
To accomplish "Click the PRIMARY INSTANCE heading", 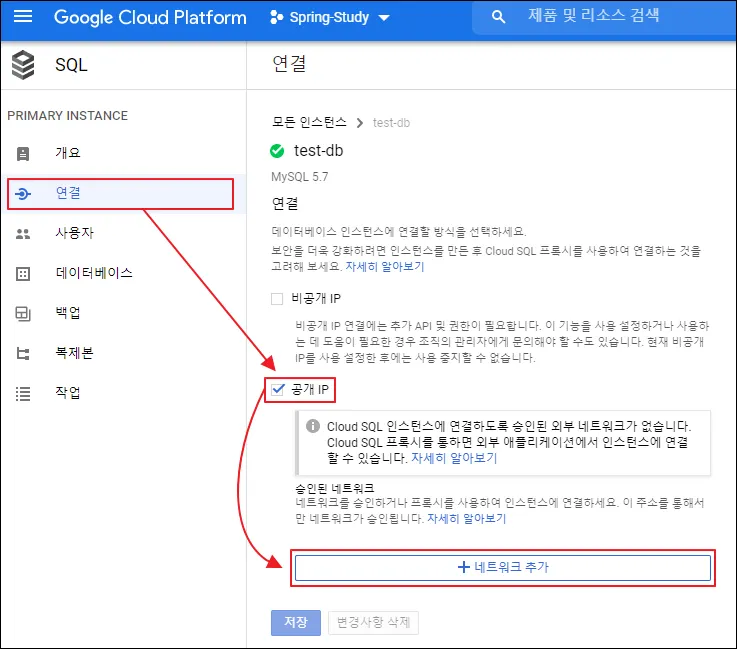I will pyautogui.click(x=68, y=116).
